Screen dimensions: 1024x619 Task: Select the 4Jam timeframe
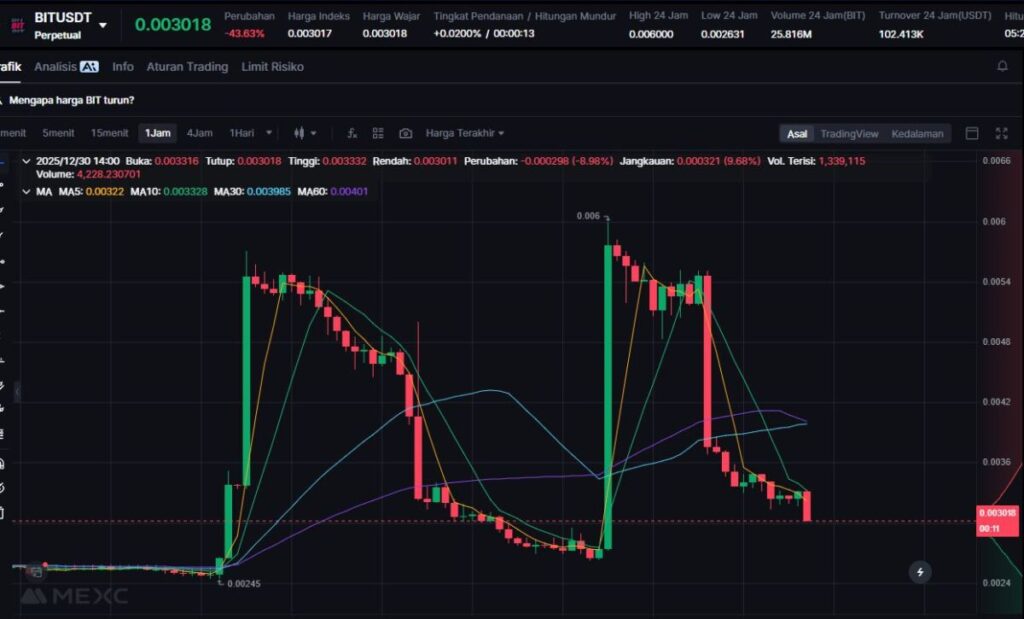(x=199, y=133)
